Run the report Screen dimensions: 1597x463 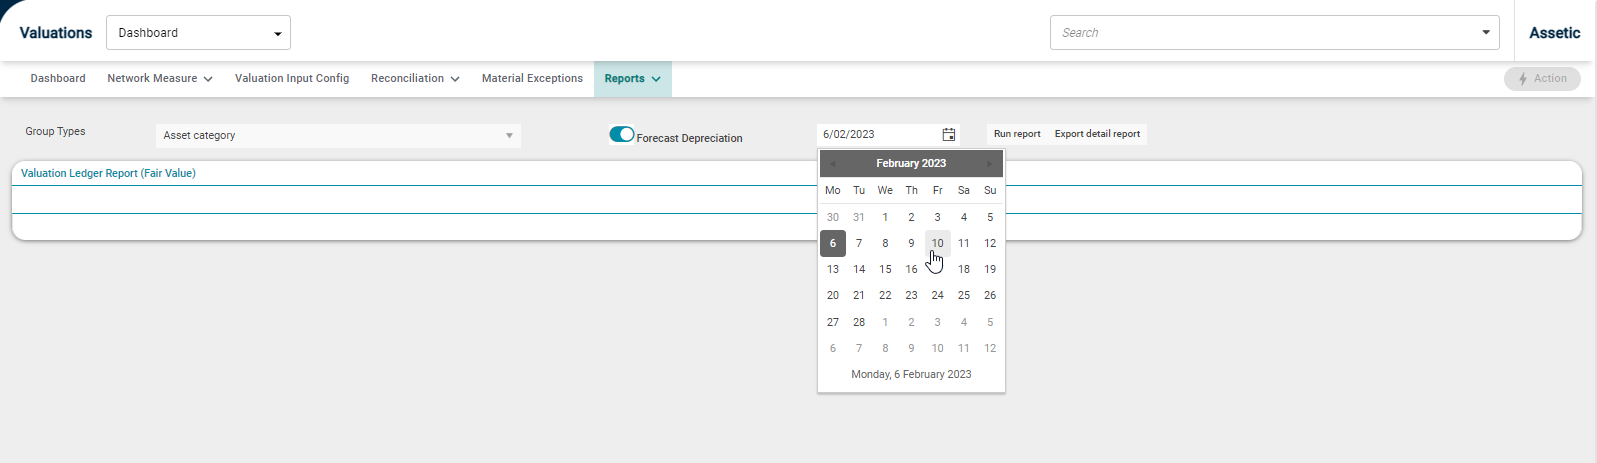[x=1017, y=134]
